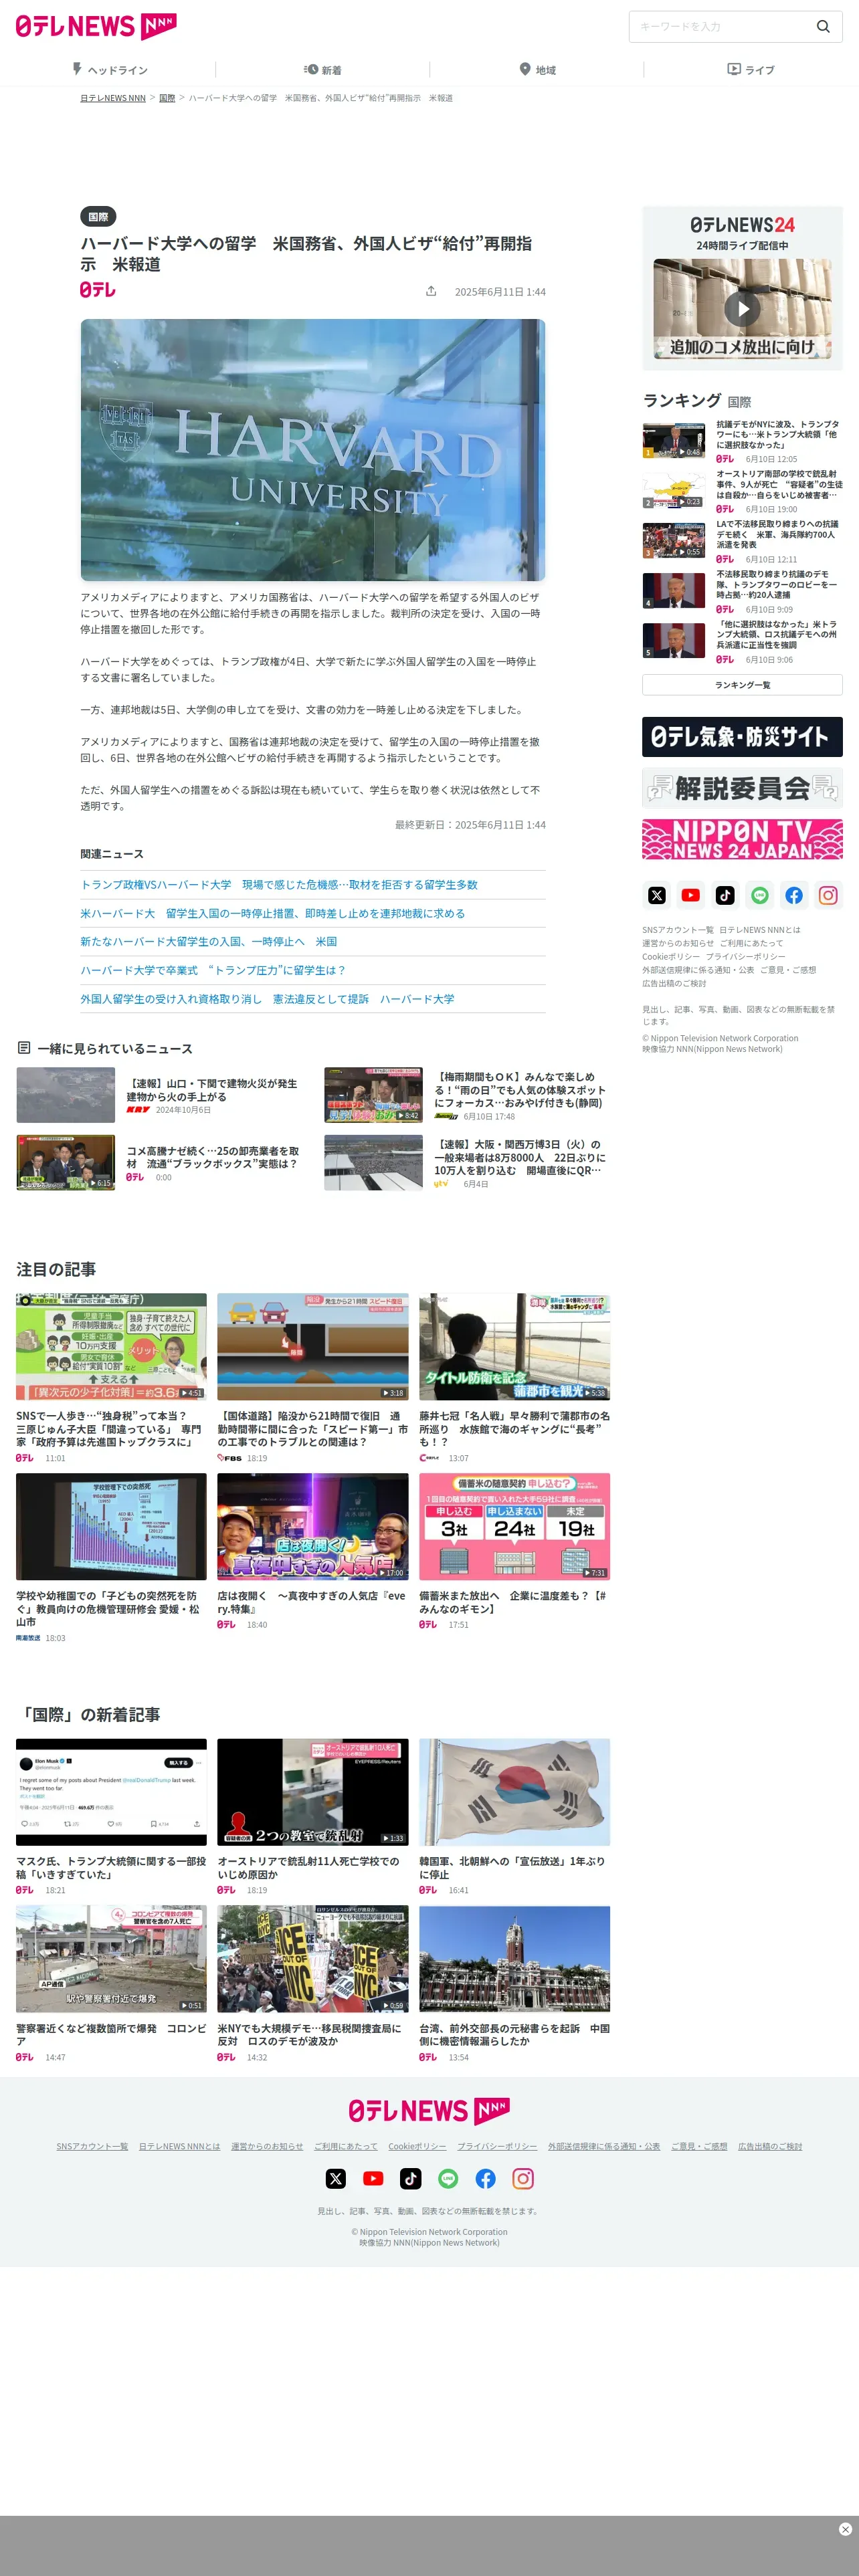Image resolution: width=859 pixels, height=2576 pixels.
Task: Play the 日テレNEWS24 live stream video
Action: point(742,309)
